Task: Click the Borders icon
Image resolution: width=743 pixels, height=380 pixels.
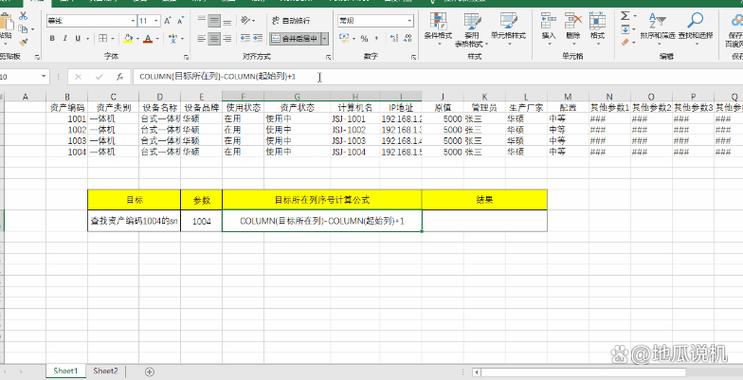Action: [103, 38]
